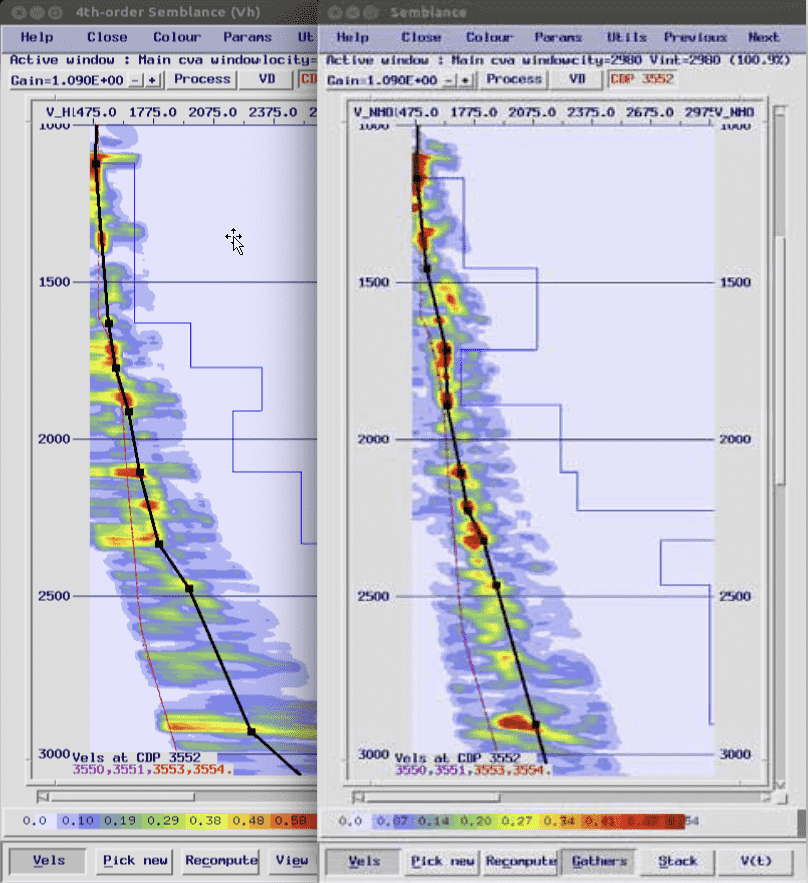Open Utils menu in right Semblance window

tap(627, 37)
